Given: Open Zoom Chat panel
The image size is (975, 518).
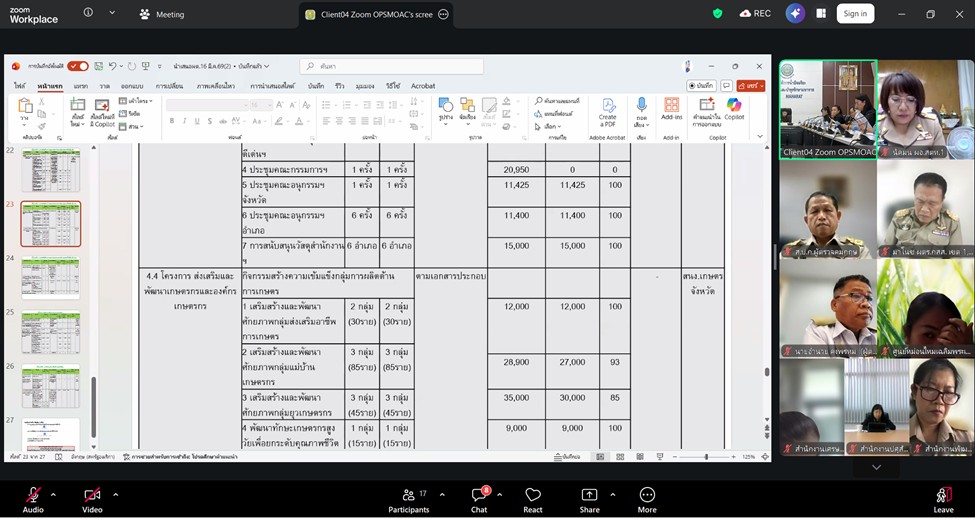Looking at the screenshot, I should click(479, 499).
